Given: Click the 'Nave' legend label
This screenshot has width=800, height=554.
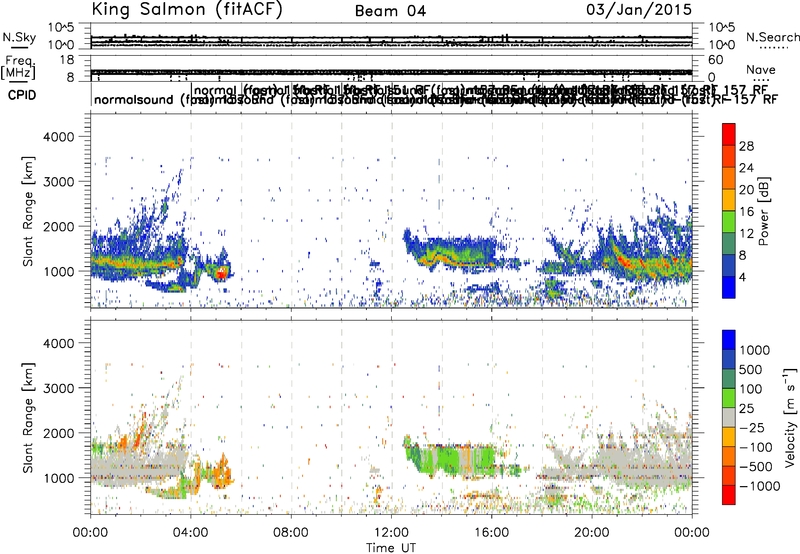Looking at the screenshot, I should pos(761,70).
